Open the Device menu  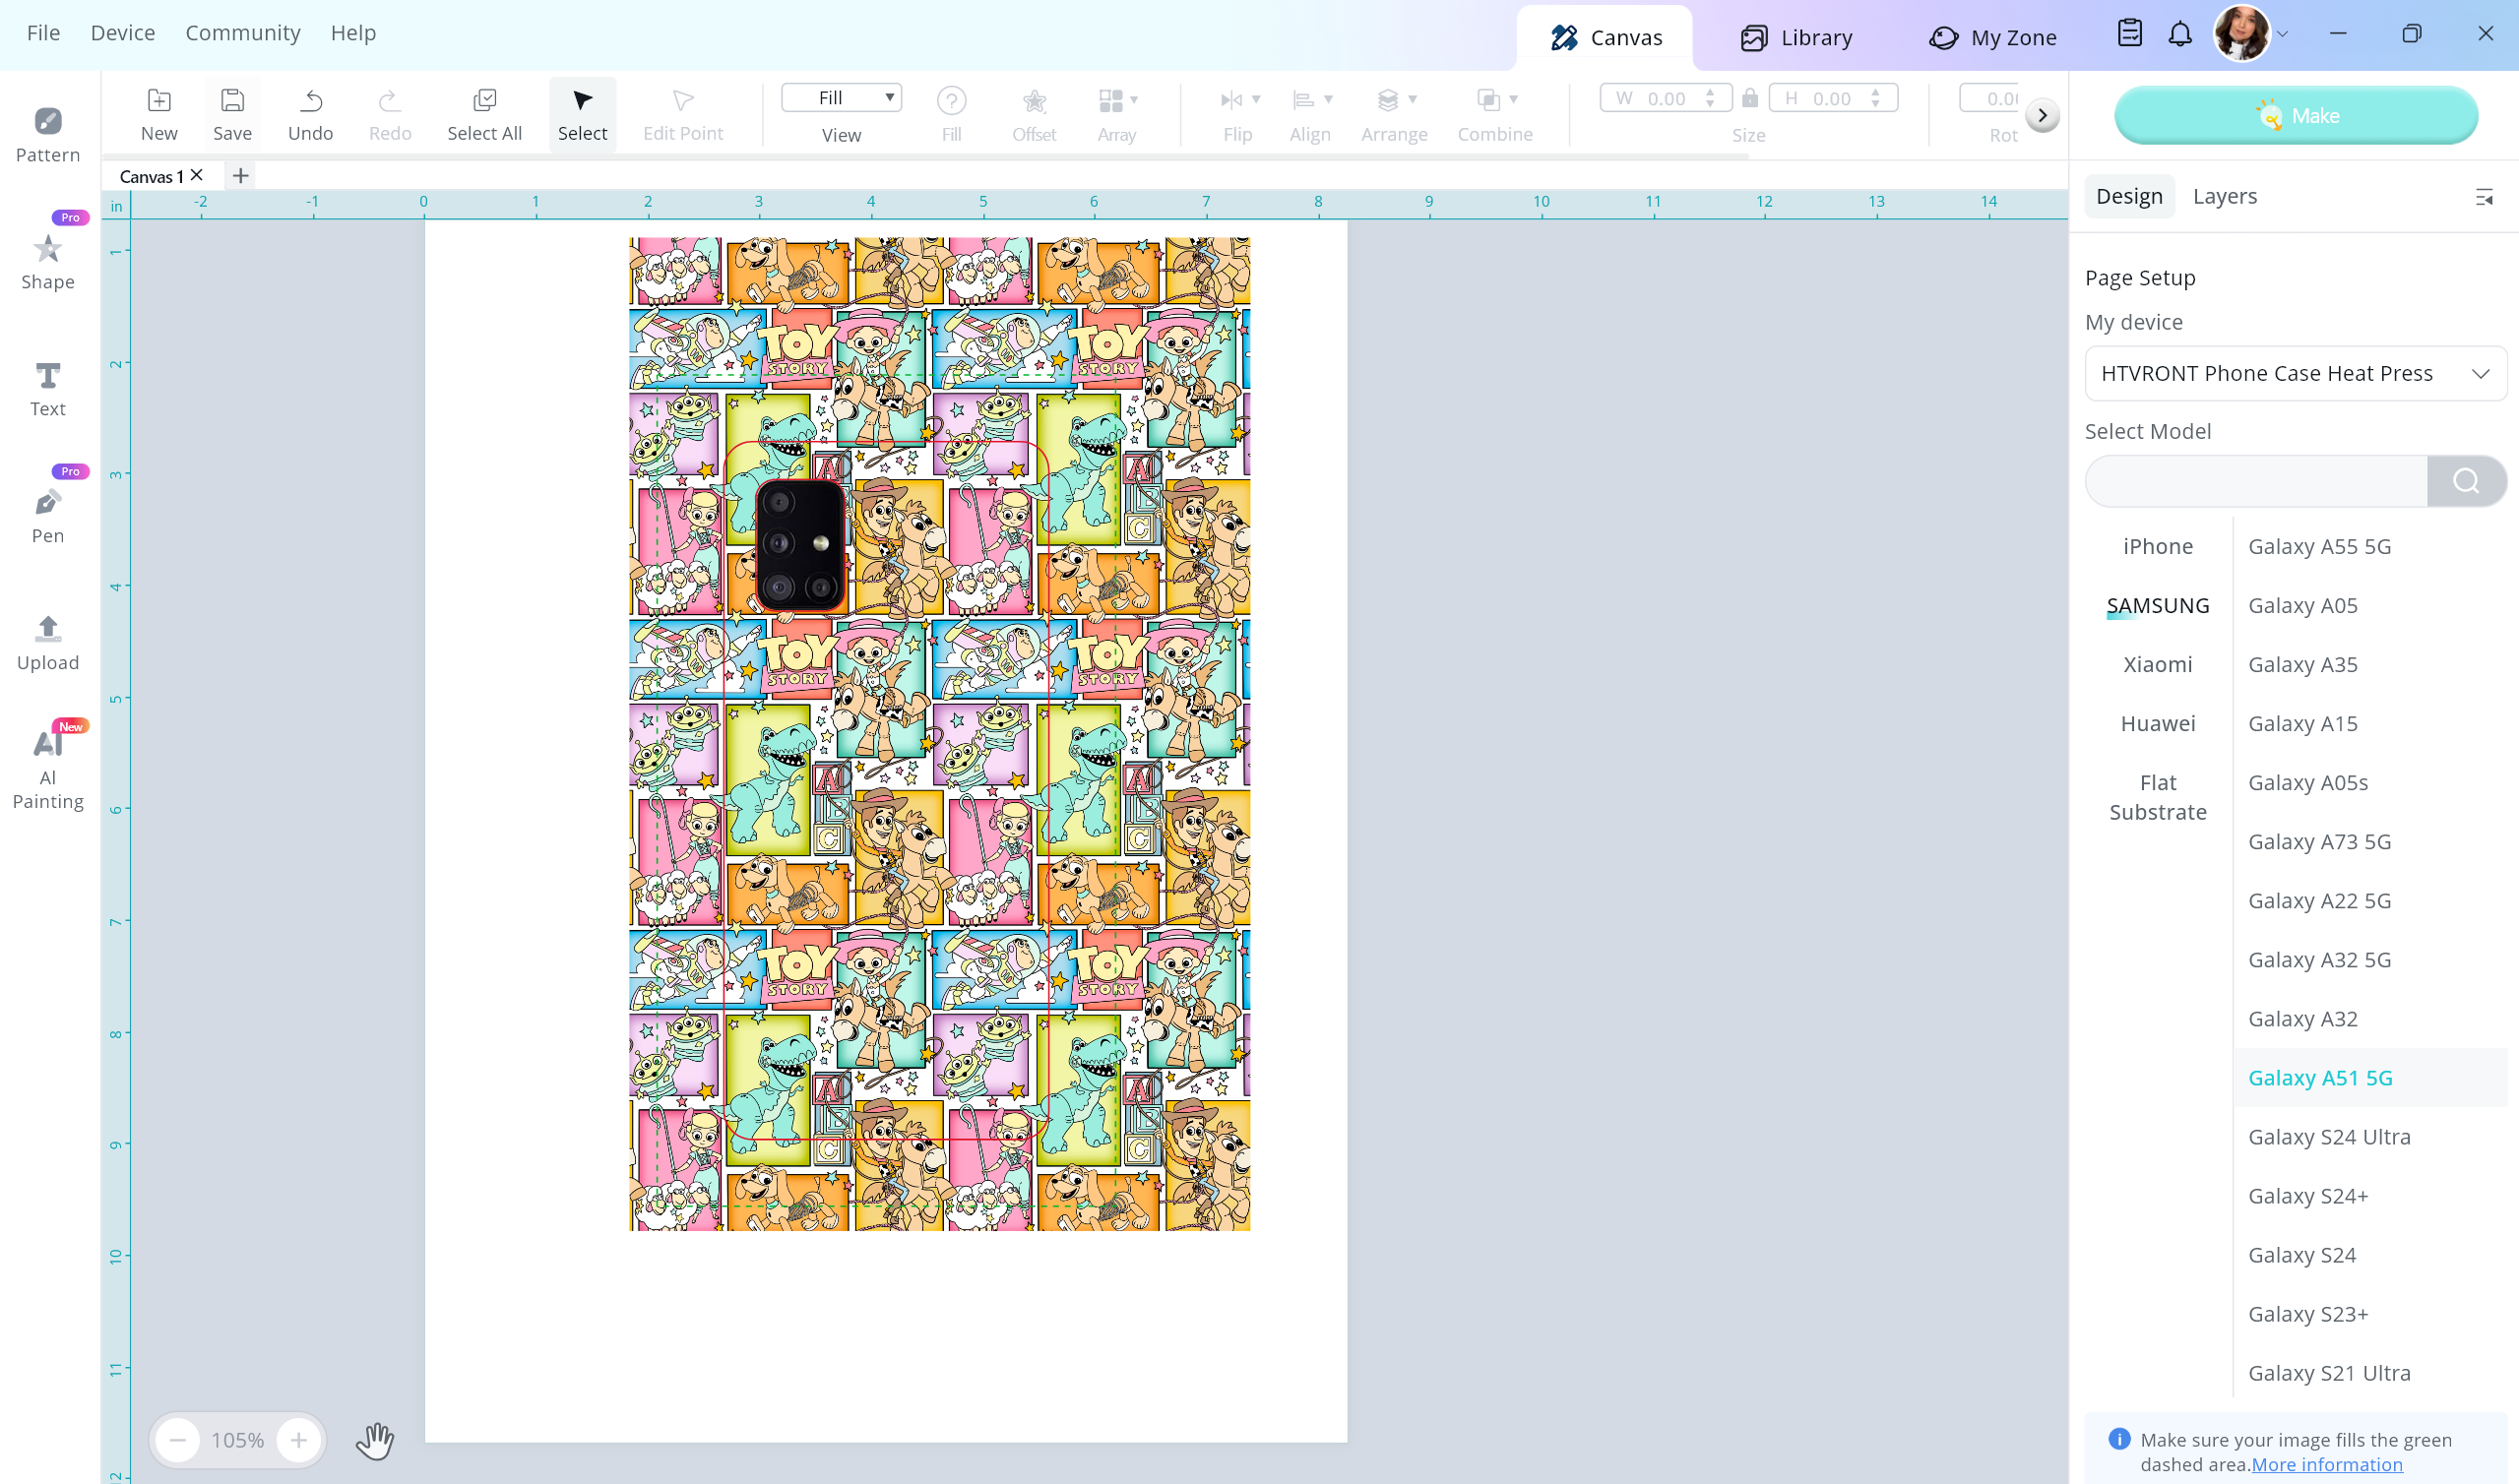click(x=123, y=33)
